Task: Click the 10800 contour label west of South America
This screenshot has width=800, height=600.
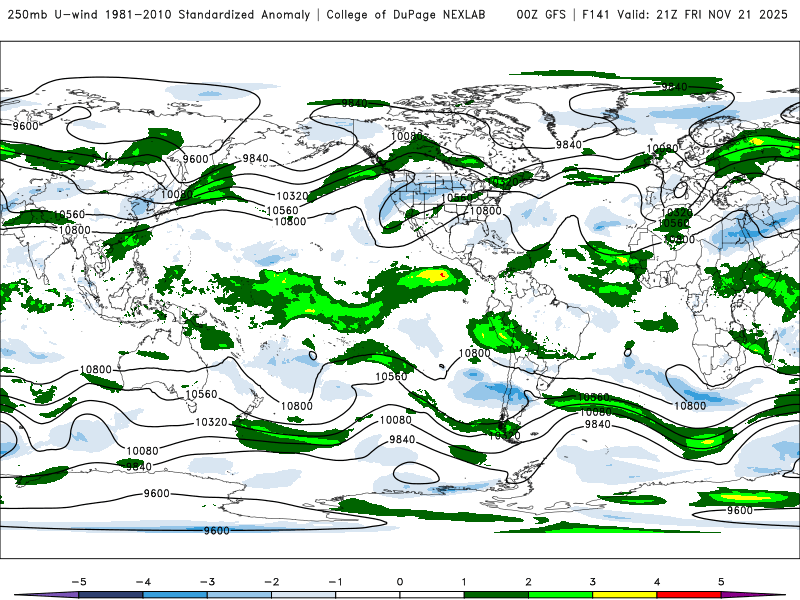Action: tap(474, 353)
